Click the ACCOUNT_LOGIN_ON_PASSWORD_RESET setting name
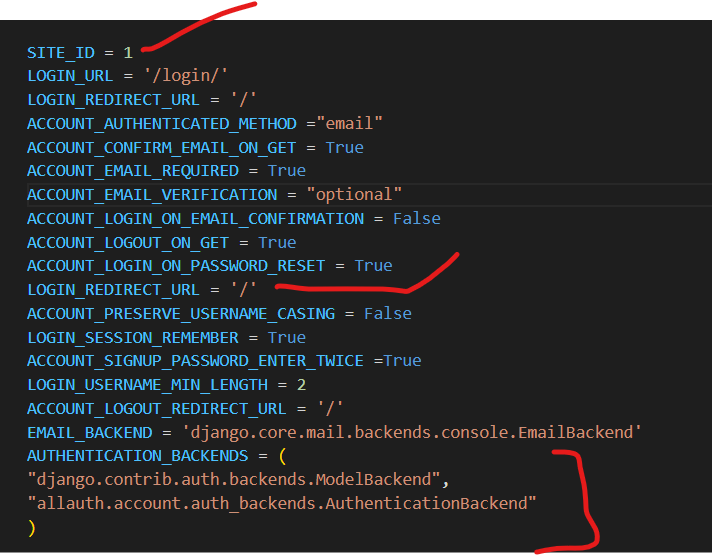This screenshot has height=555, width=712. point(176,266)
